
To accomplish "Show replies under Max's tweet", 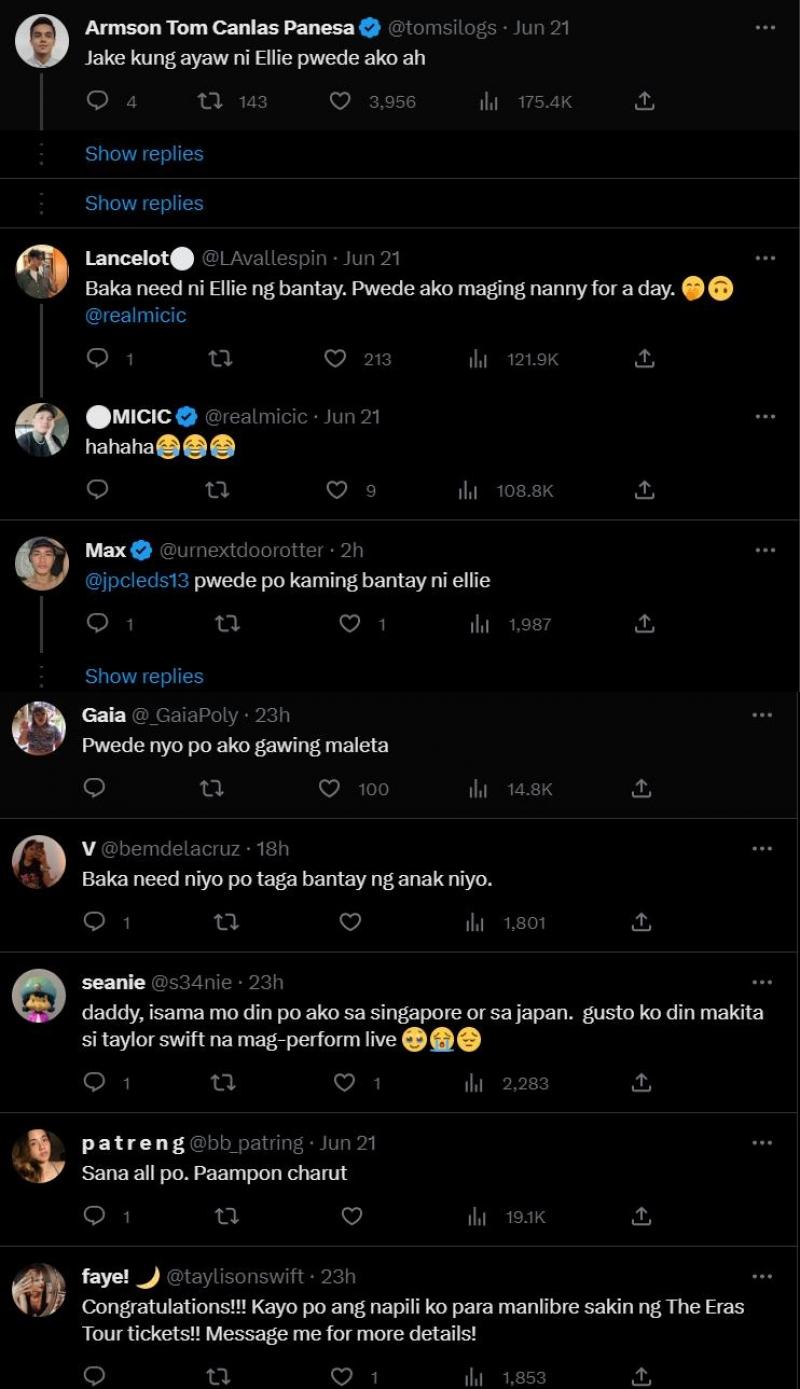I will (x=144, y=676).
